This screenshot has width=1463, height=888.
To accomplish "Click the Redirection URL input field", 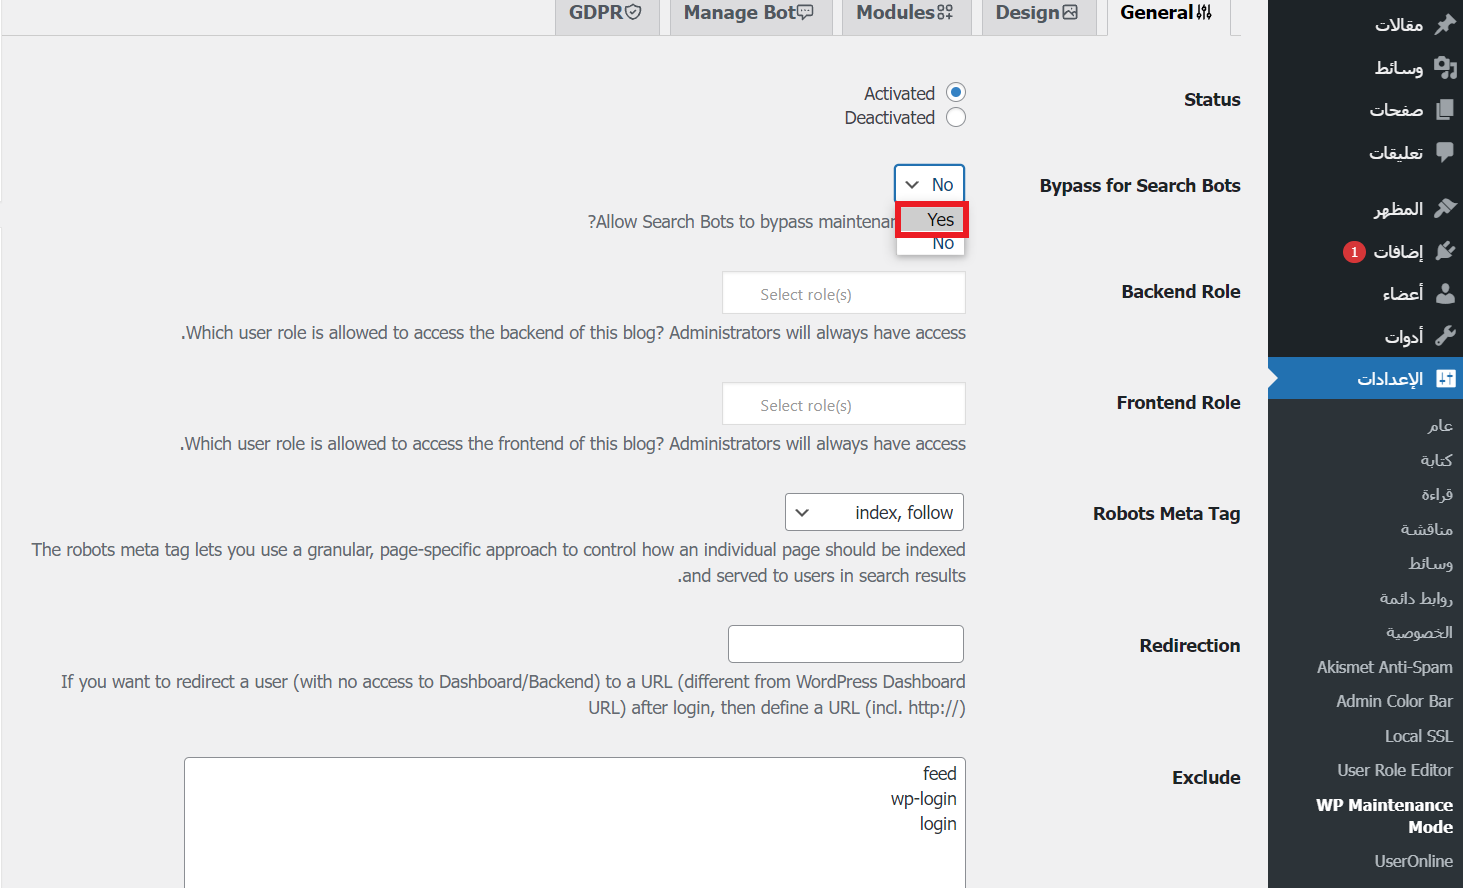I will [846, 644].
